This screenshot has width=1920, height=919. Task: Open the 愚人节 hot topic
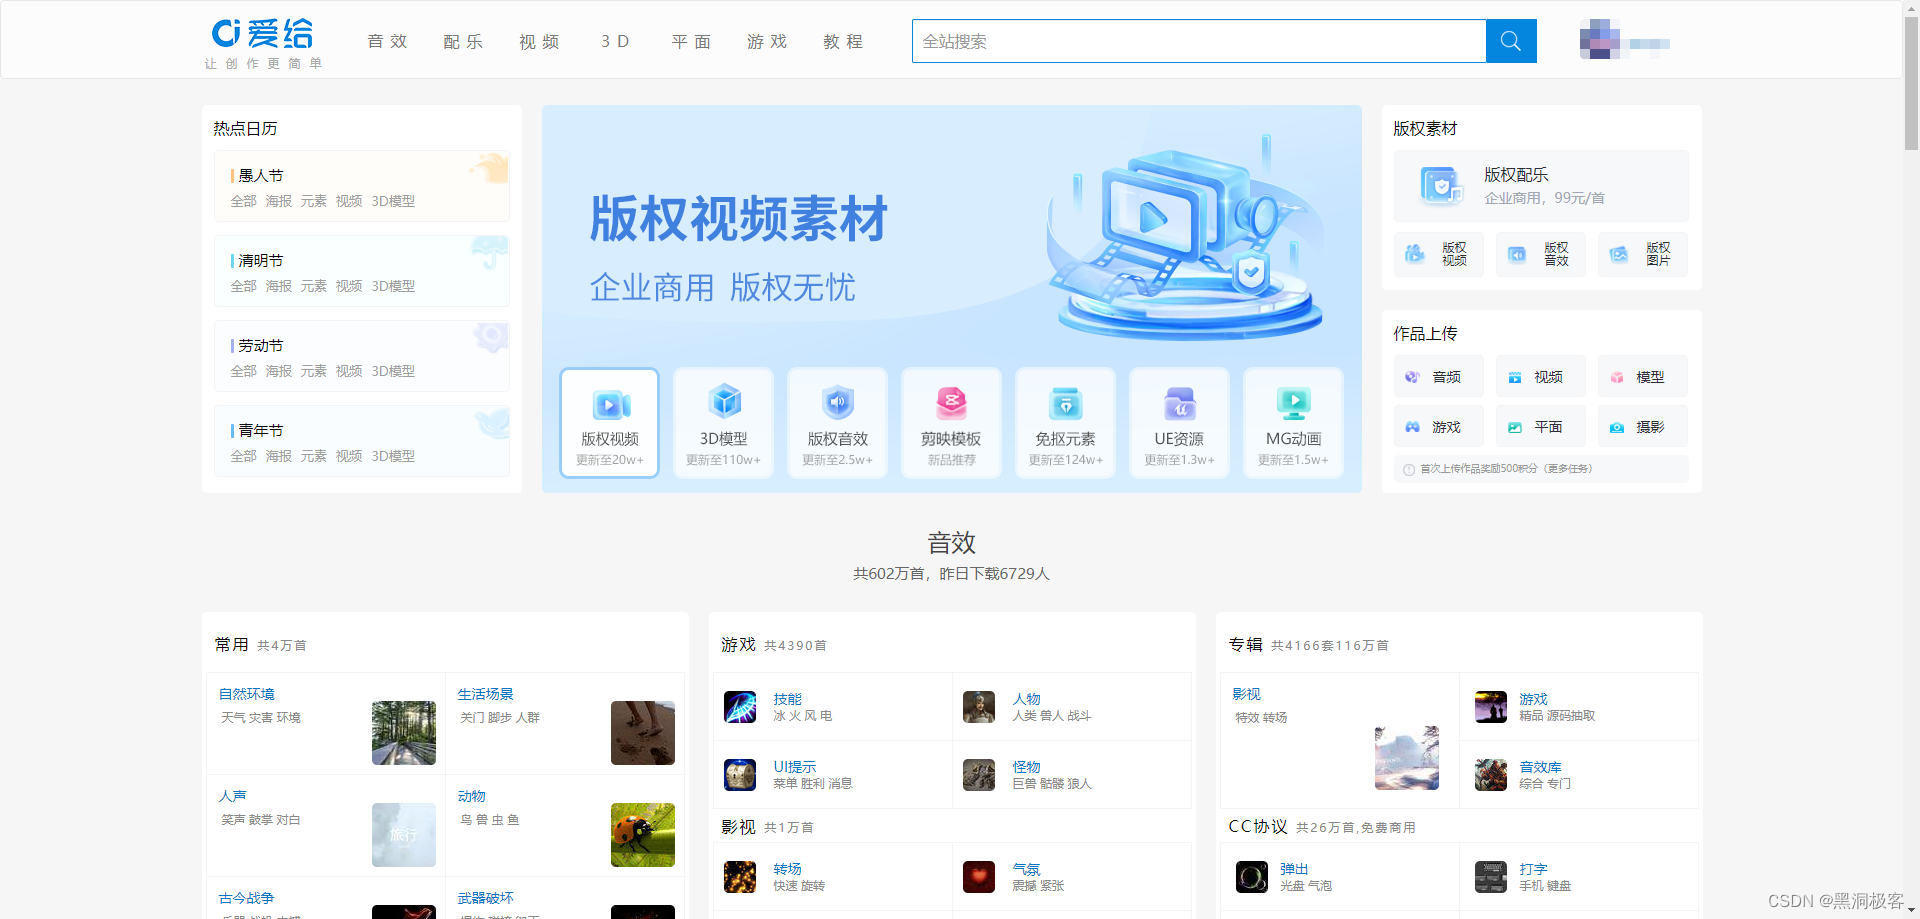coord(261,175)
